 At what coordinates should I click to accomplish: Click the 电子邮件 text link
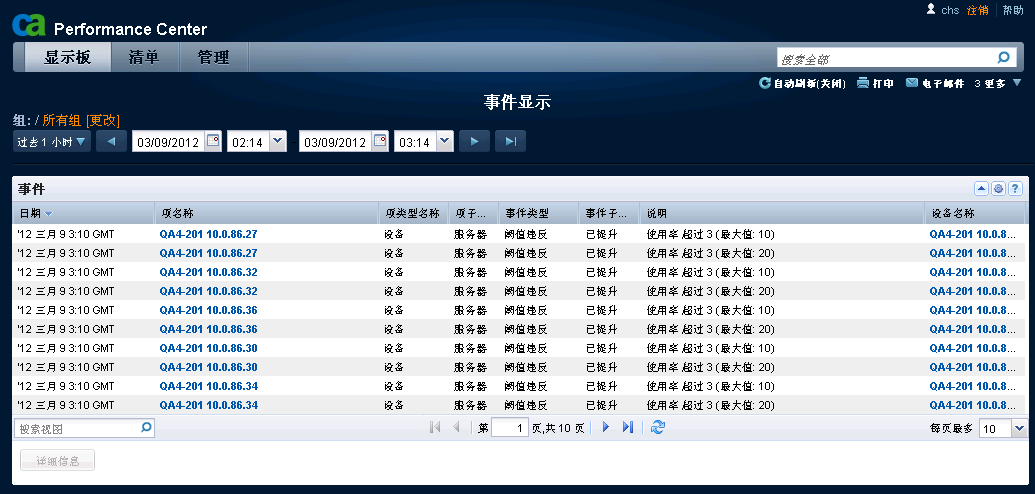tap(943, 84)
